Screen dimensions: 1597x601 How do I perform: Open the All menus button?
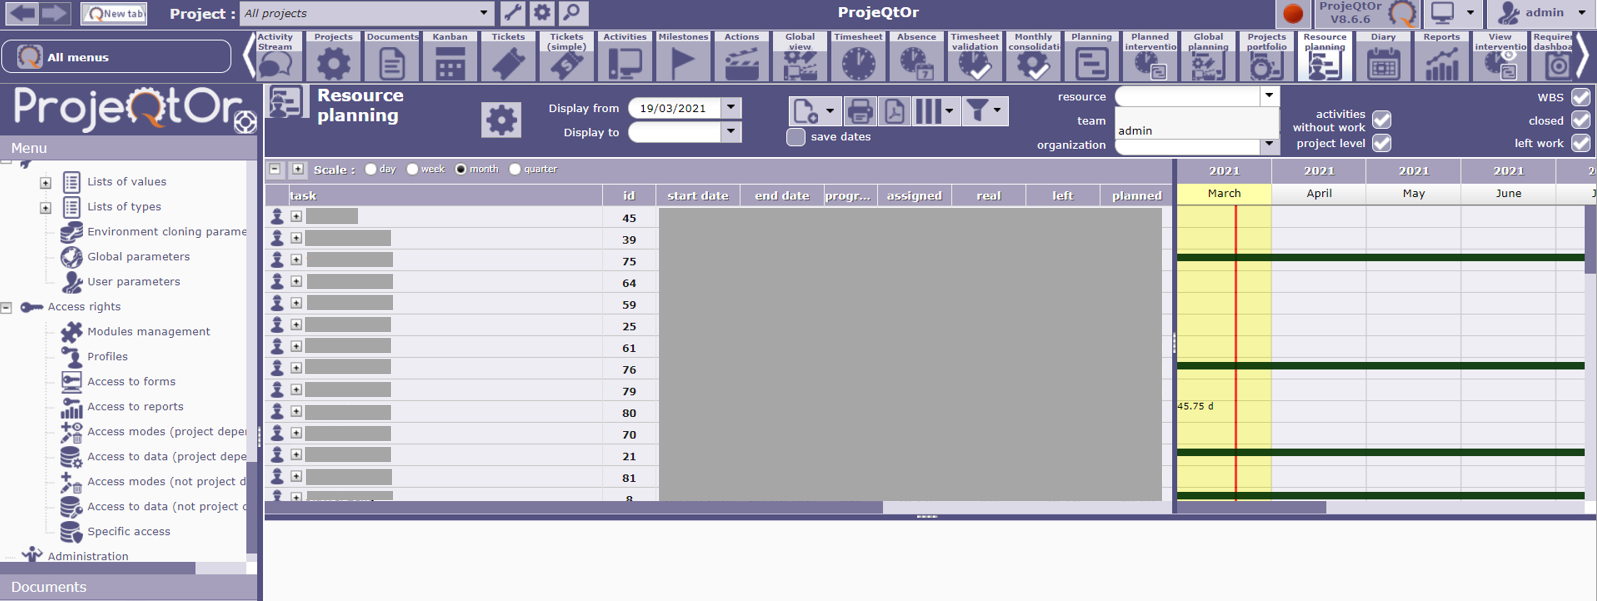pyautogui.click(x=117, y=57)
